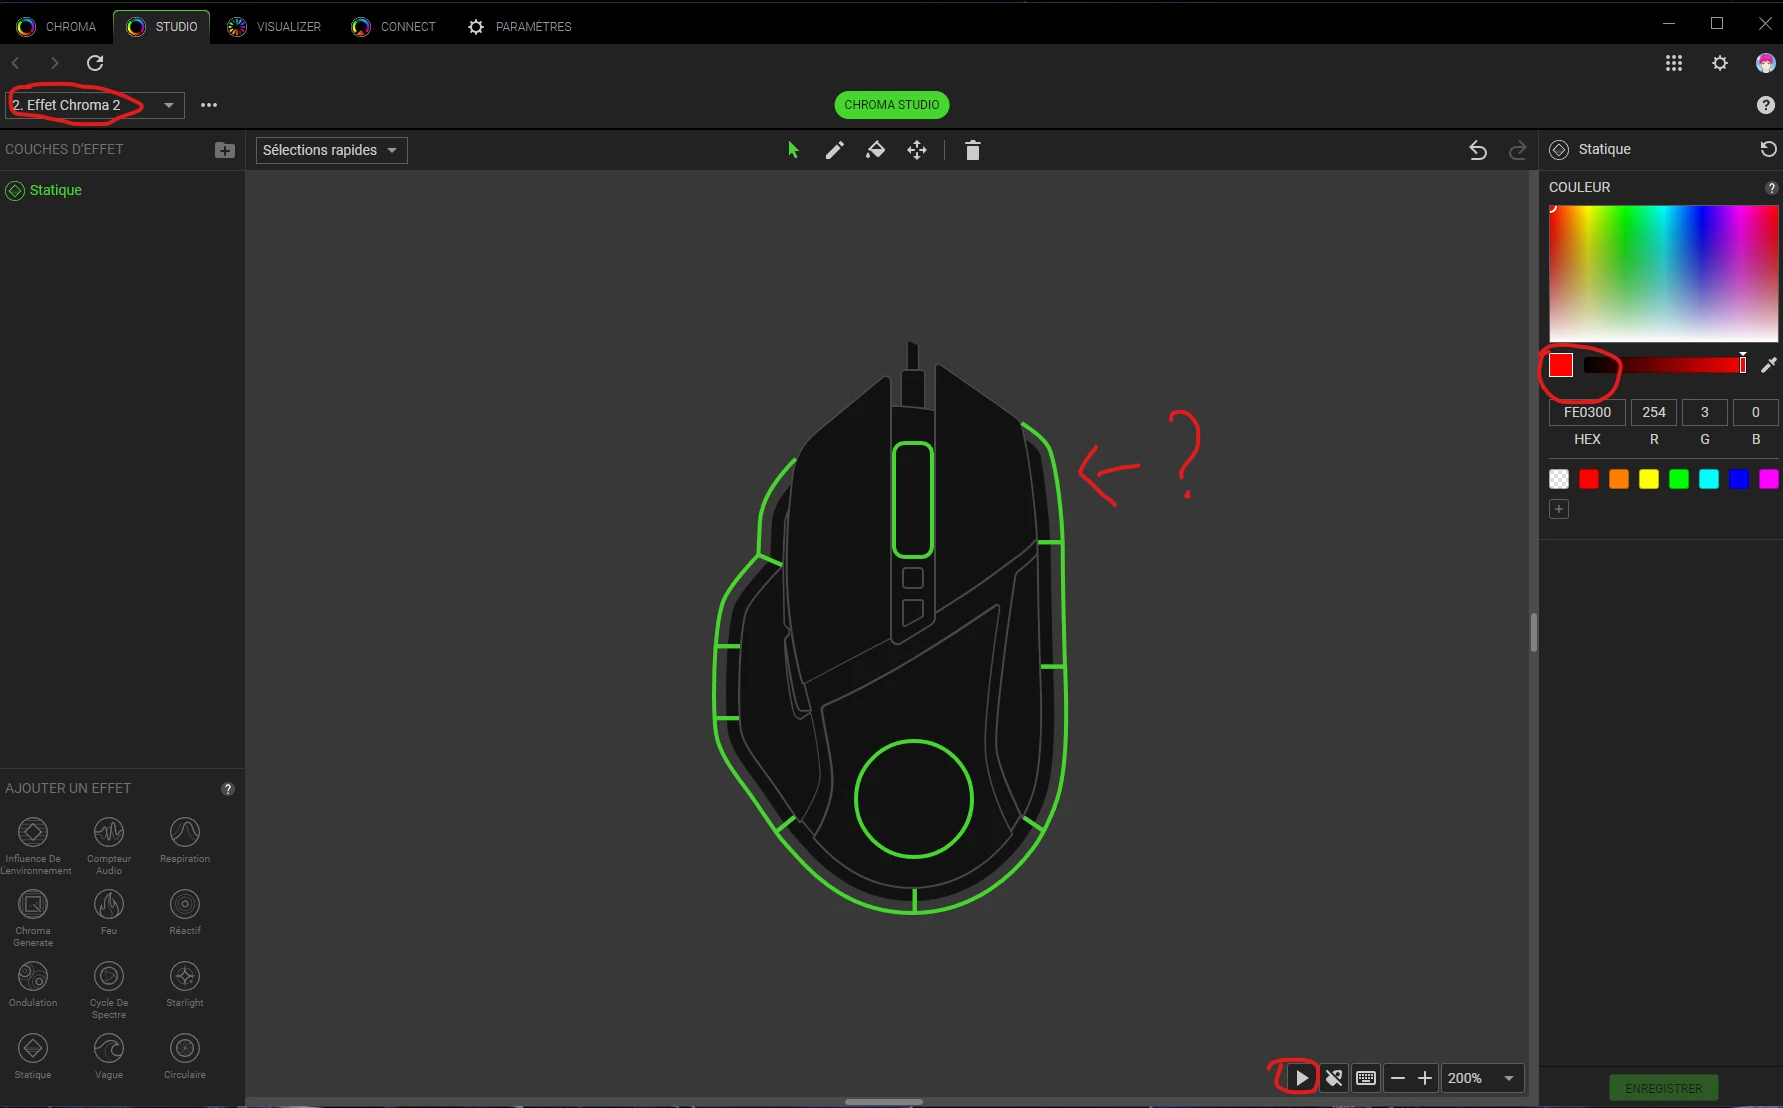Image resolution: width=1783 pixels, height=1108 pixels.
Task: Open the 200% zoom level dropdown
Action: [1483, 1078]
